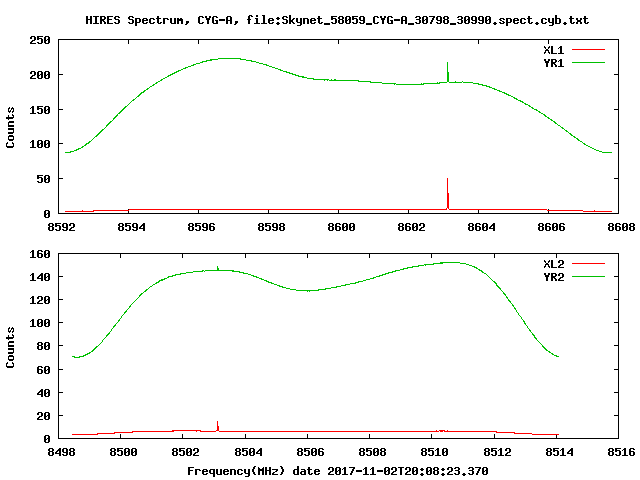Click the 8516 tick label
Image resolution: width=640 pixels, height=480 pixels.
click(x=621, y=452)
